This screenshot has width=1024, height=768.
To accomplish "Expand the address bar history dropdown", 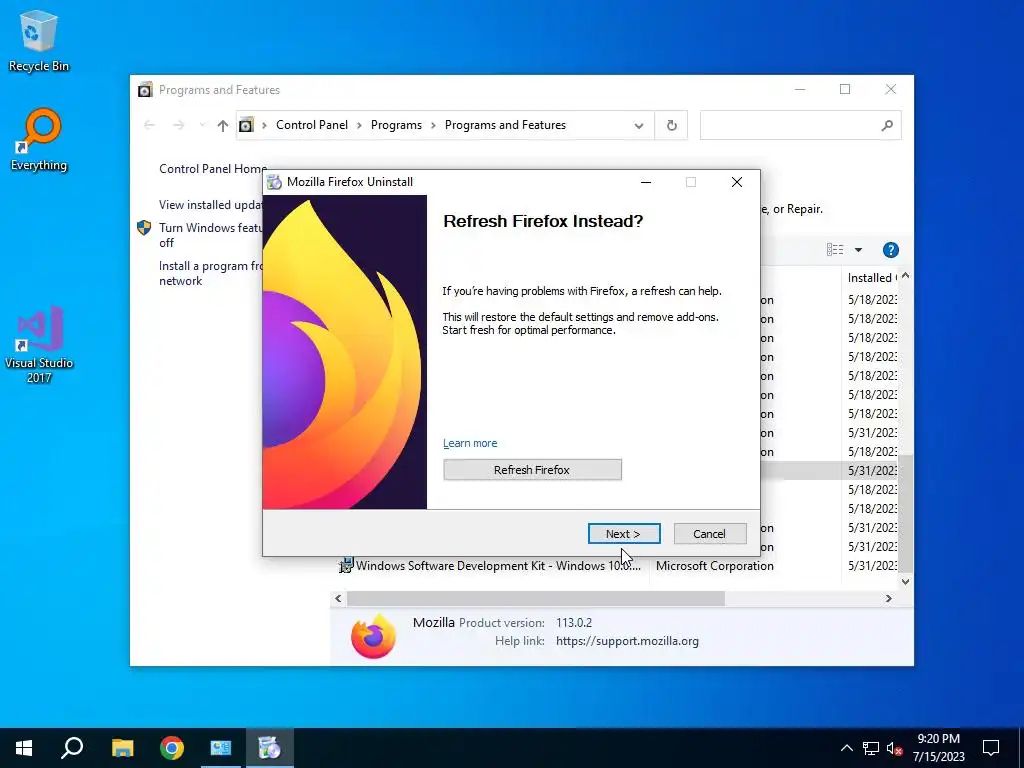I will tap(639, 125).
